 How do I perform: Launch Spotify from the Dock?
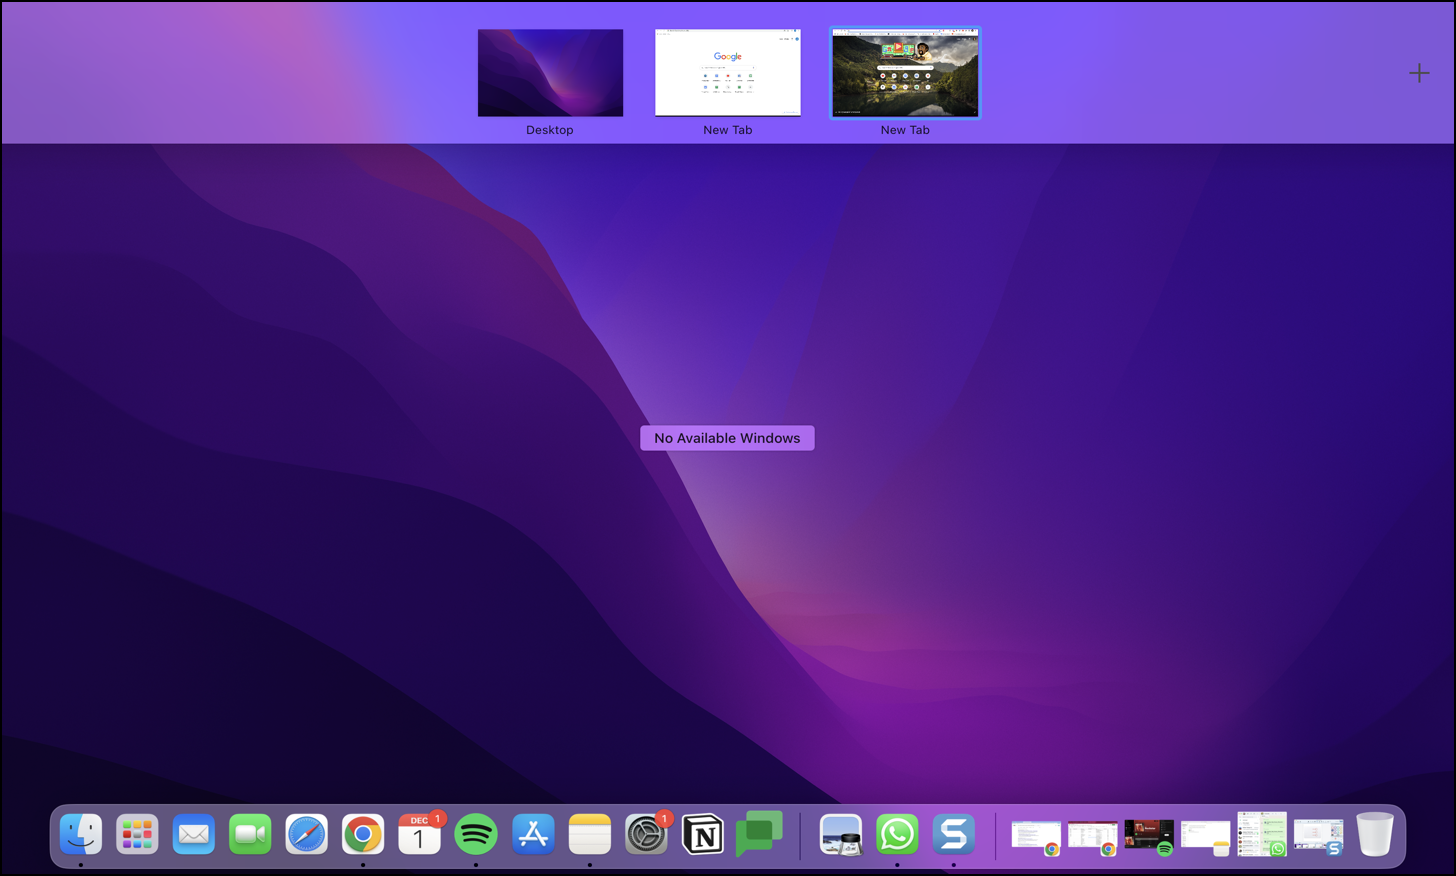click(476, 834)
